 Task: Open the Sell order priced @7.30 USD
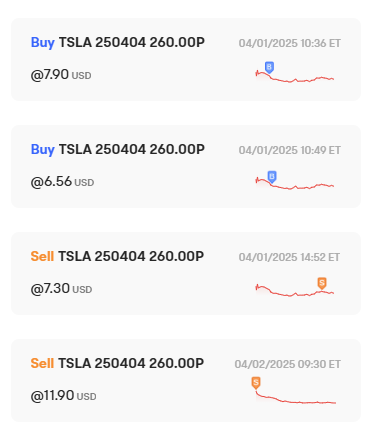click(x=186, y=273)
